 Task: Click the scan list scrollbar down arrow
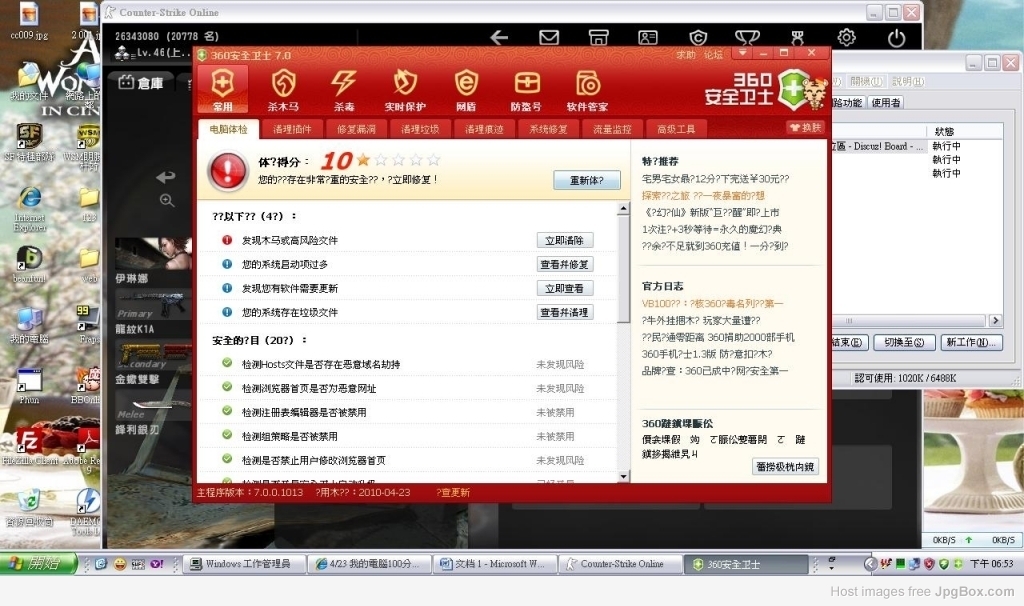(x=624, y=477)
